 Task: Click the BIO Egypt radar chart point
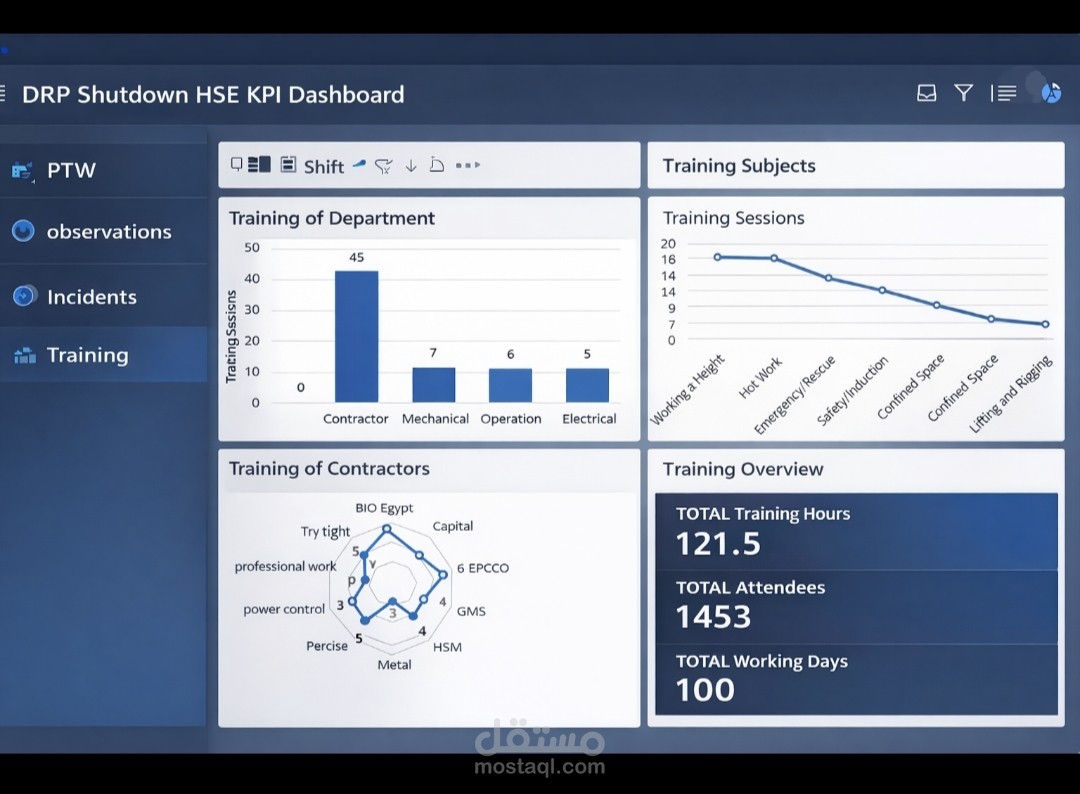click(387, 529)
